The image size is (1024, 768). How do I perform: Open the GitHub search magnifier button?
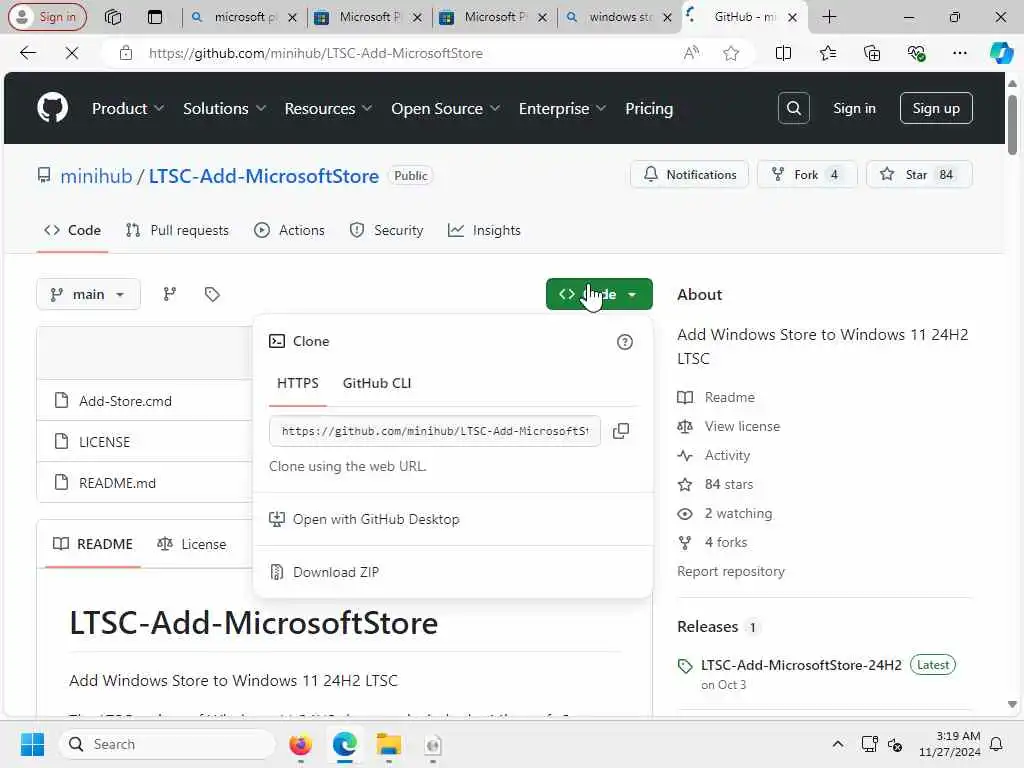(793, 108)
